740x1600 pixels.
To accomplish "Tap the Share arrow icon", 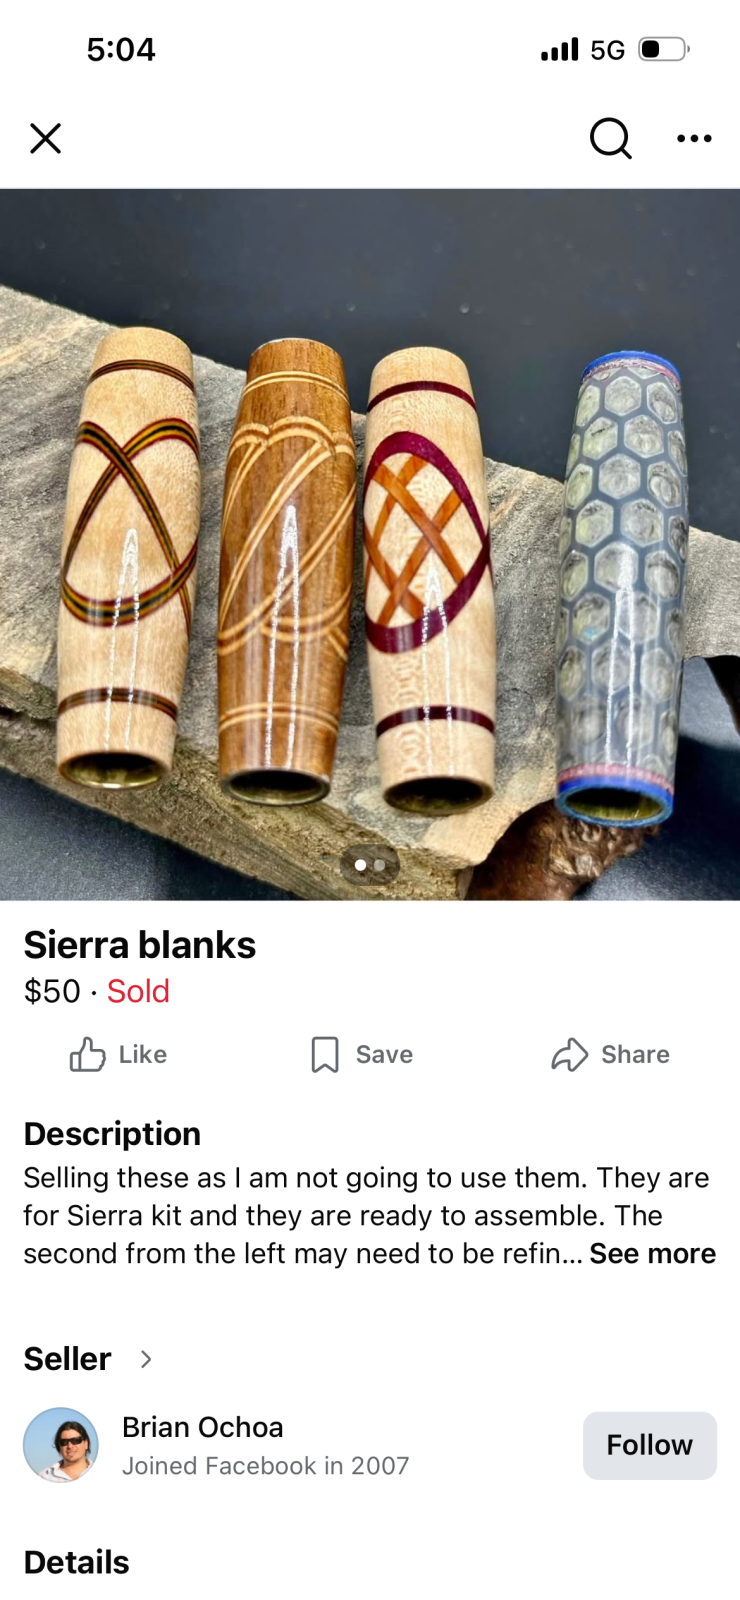I will tap(570, 1055).
